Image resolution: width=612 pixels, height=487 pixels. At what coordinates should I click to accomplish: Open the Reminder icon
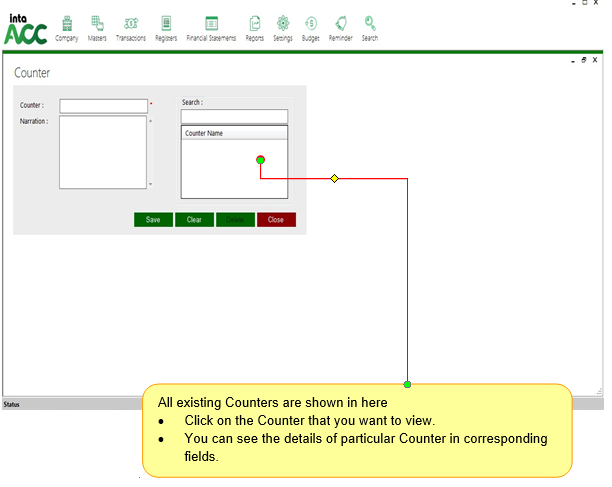(341, 24)
